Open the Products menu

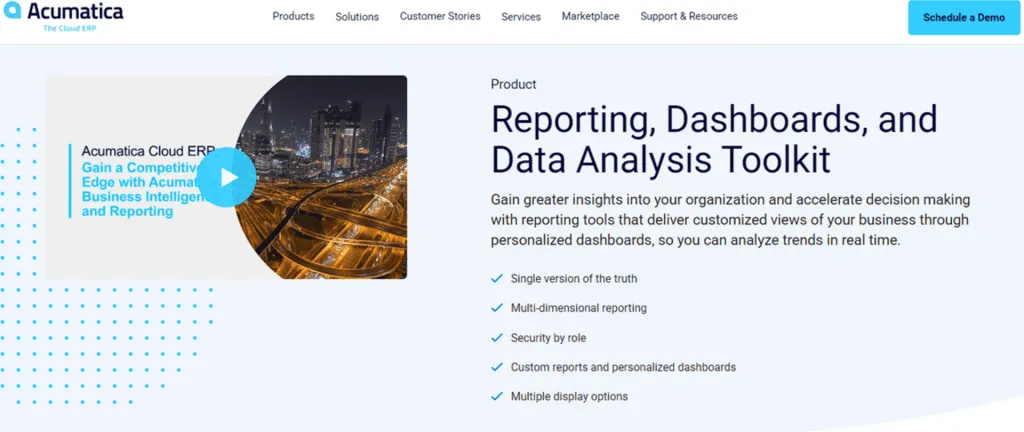click(293, 16)
